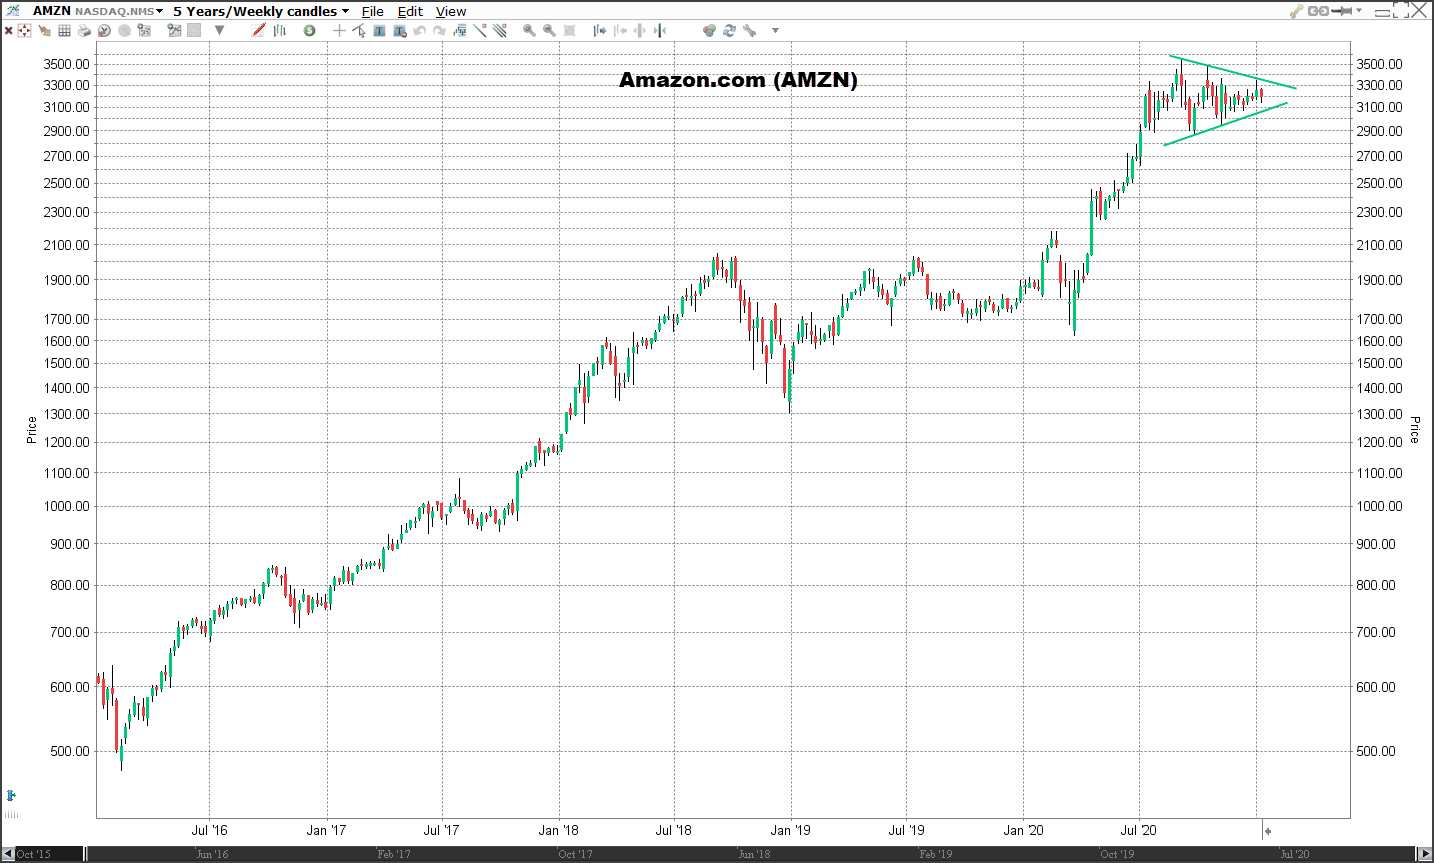This screenshot has width=1434, height=863.
Task: Toggle the chain link windows icon
Action: pos(1318,11)
